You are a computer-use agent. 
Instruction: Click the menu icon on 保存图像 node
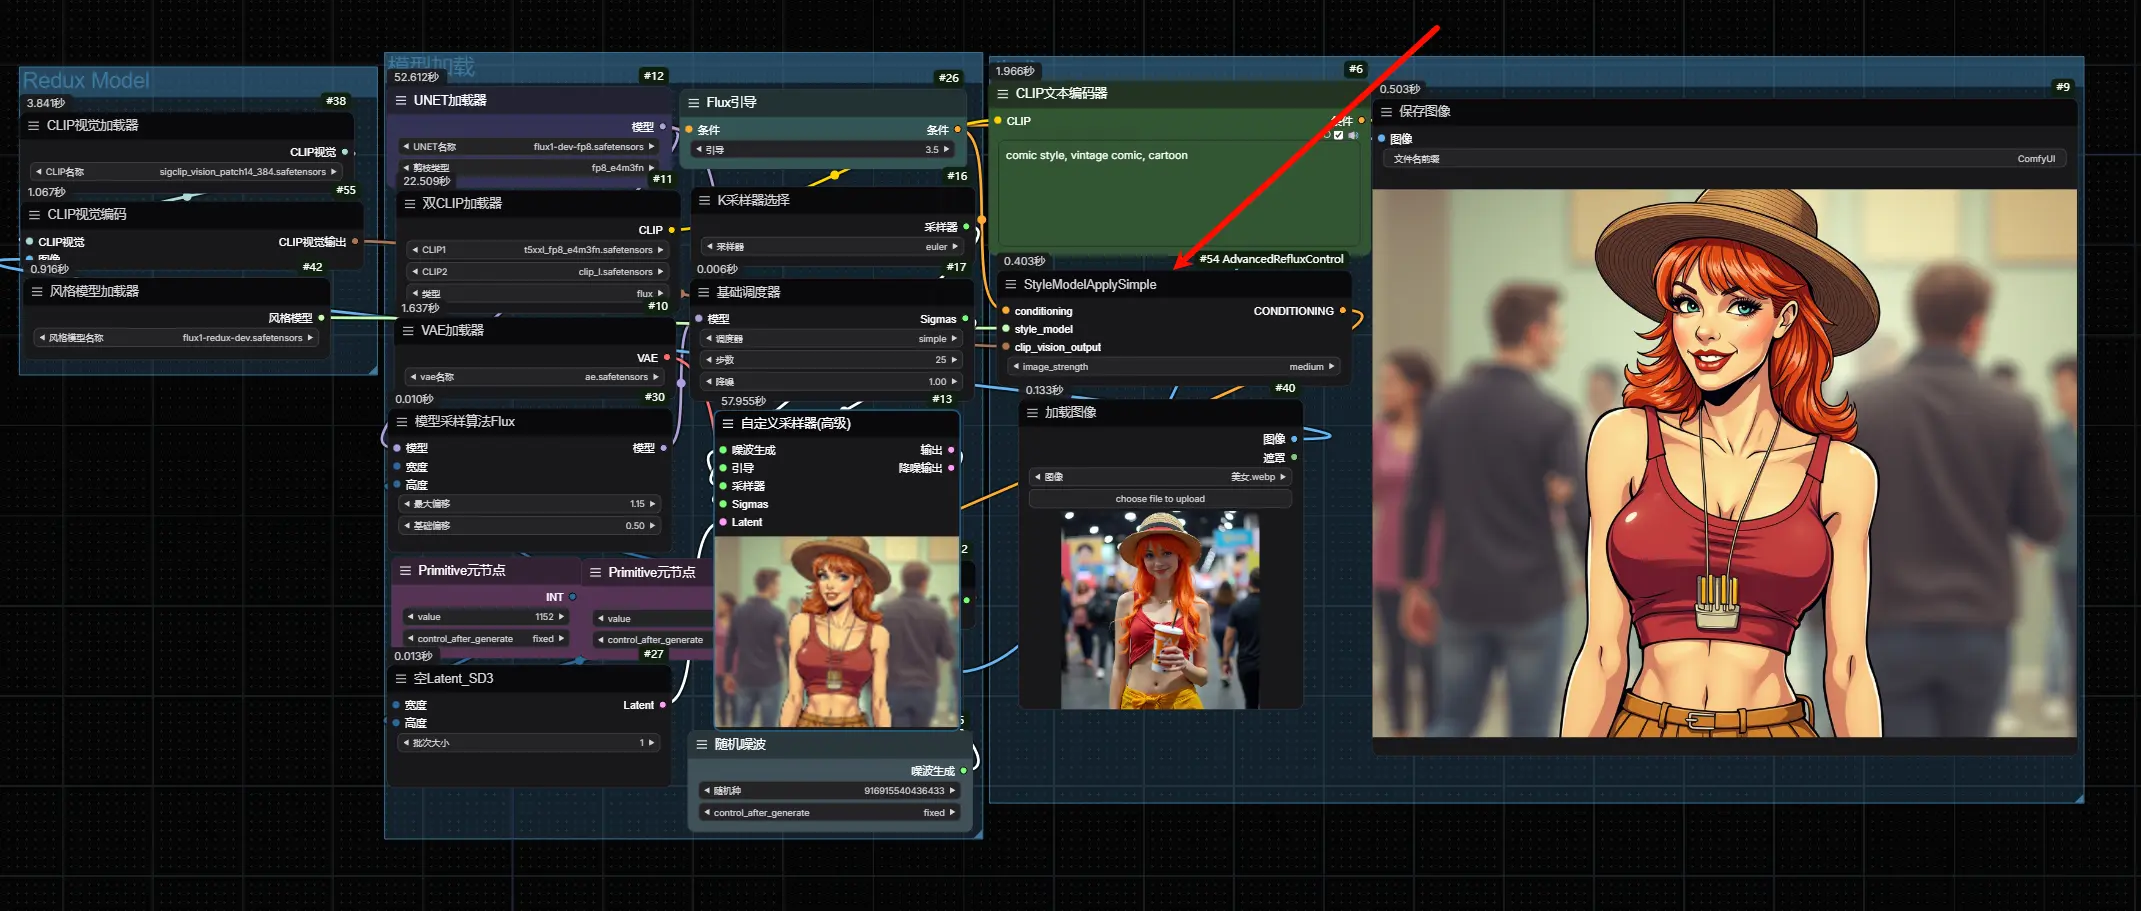[x=1386, y=112]
